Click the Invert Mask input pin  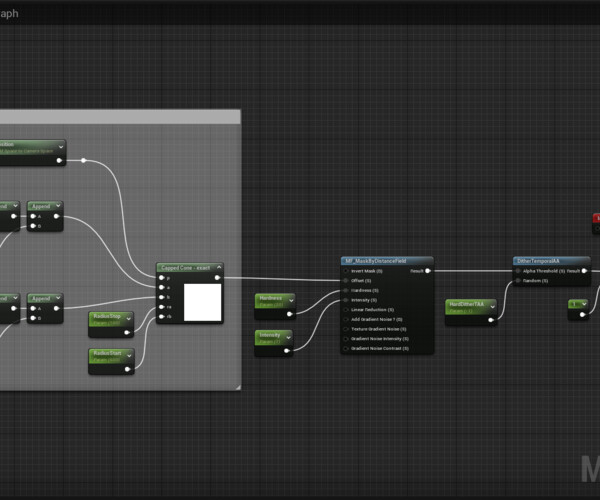click(x=346, y=270)
